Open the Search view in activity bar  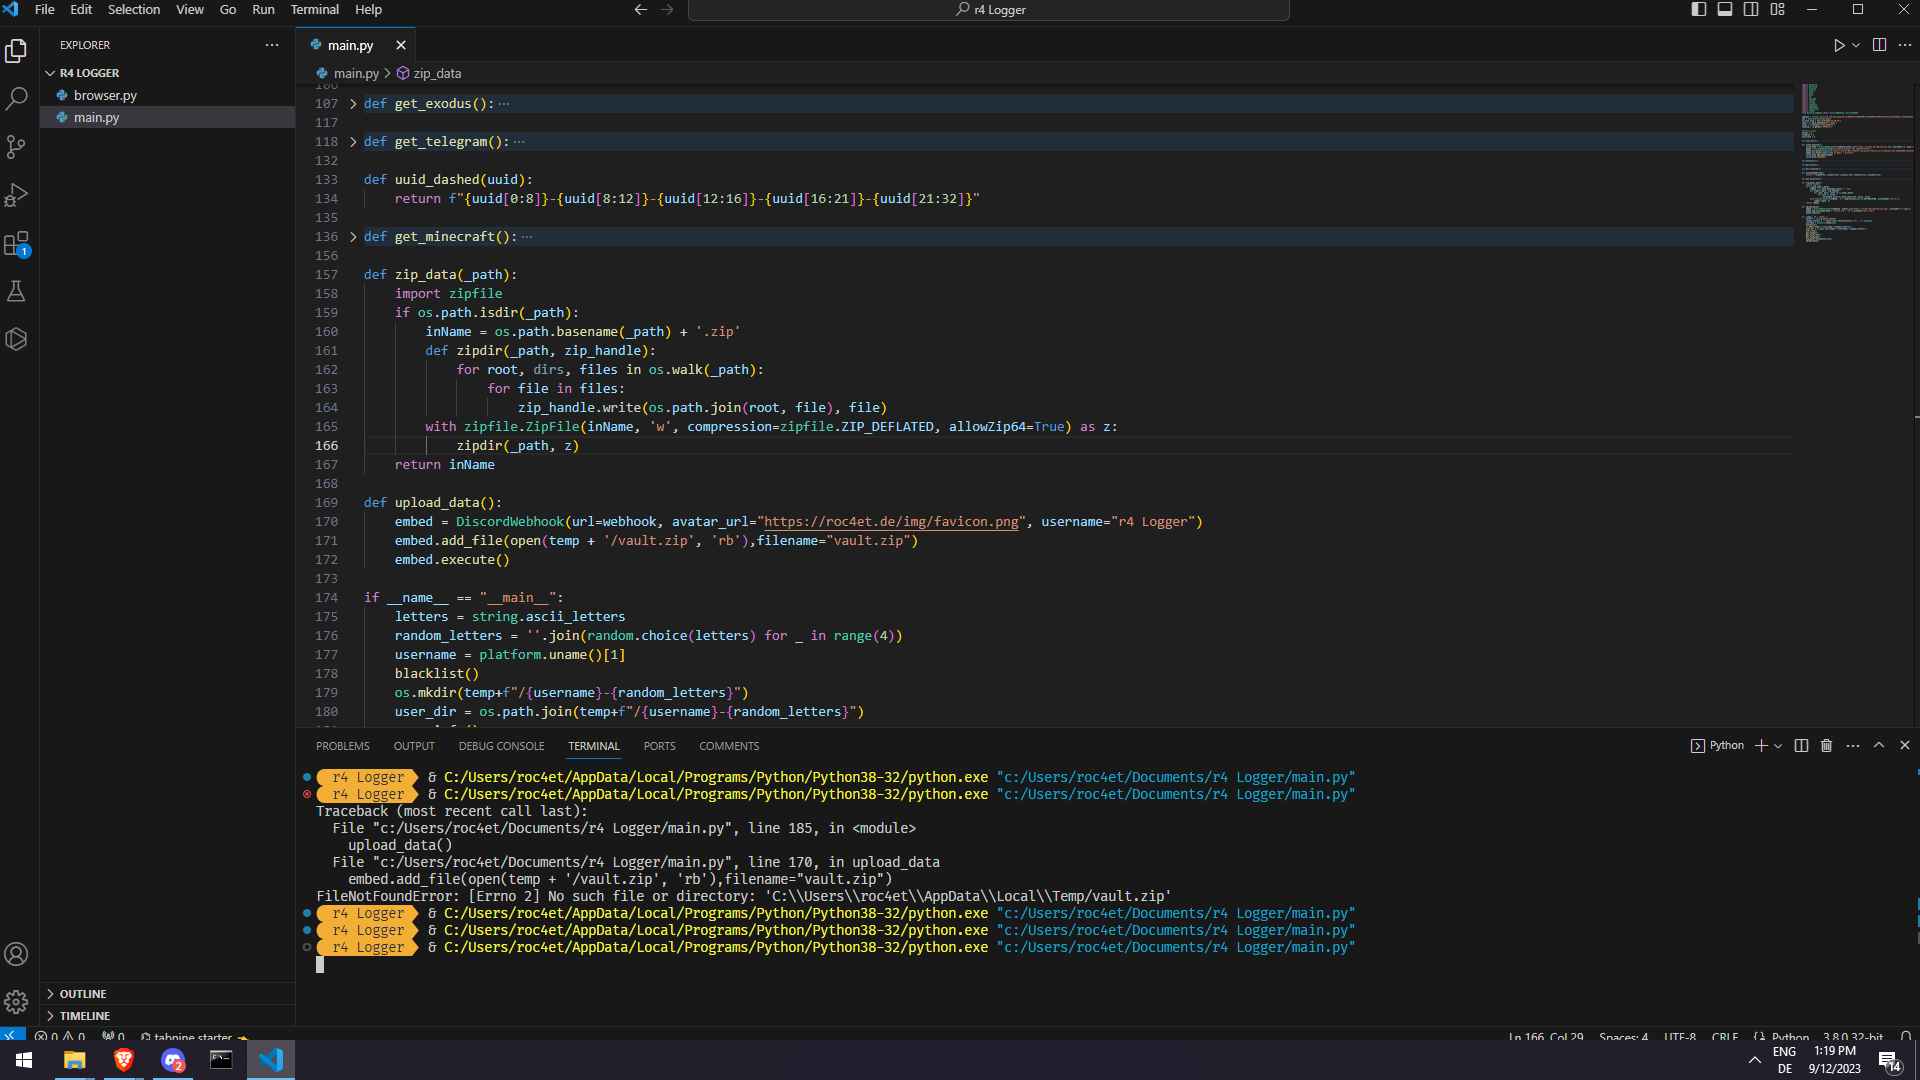click(x=16, y=99)
